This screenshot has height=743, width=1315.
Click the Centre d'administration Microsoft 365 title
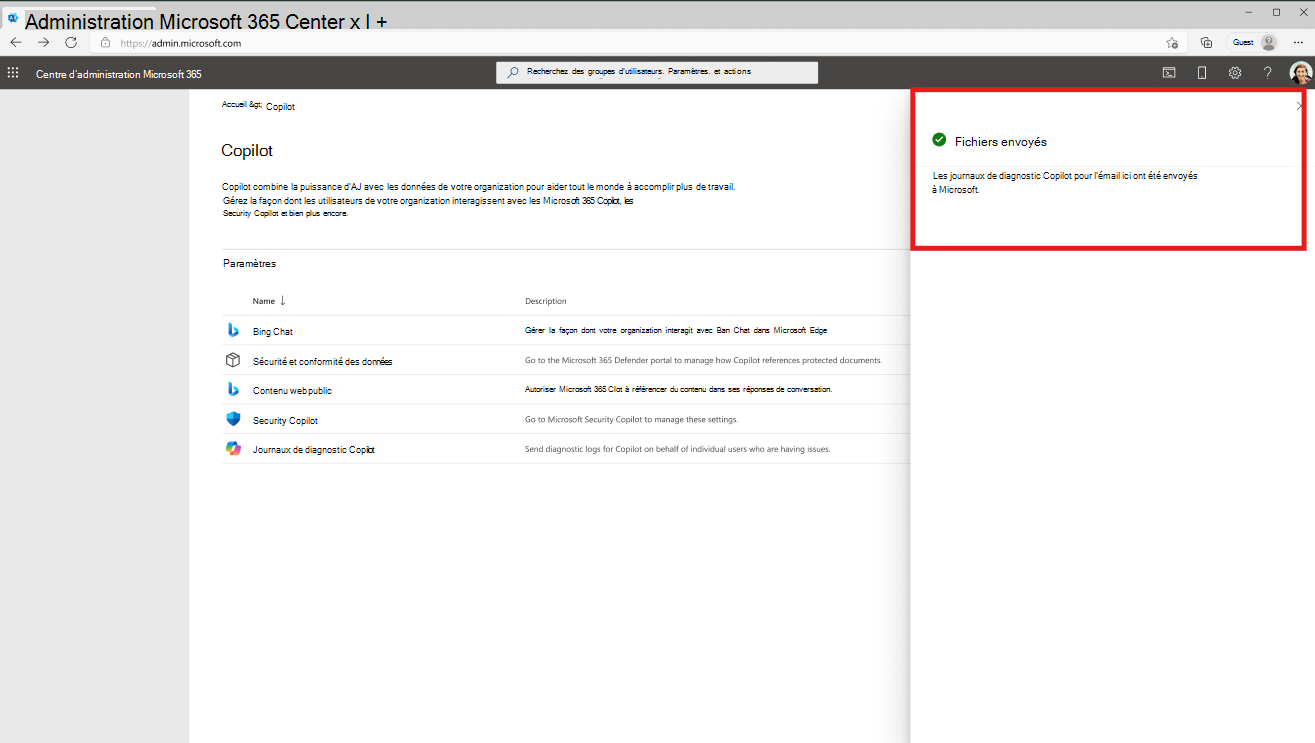click(x=119, y=74)
